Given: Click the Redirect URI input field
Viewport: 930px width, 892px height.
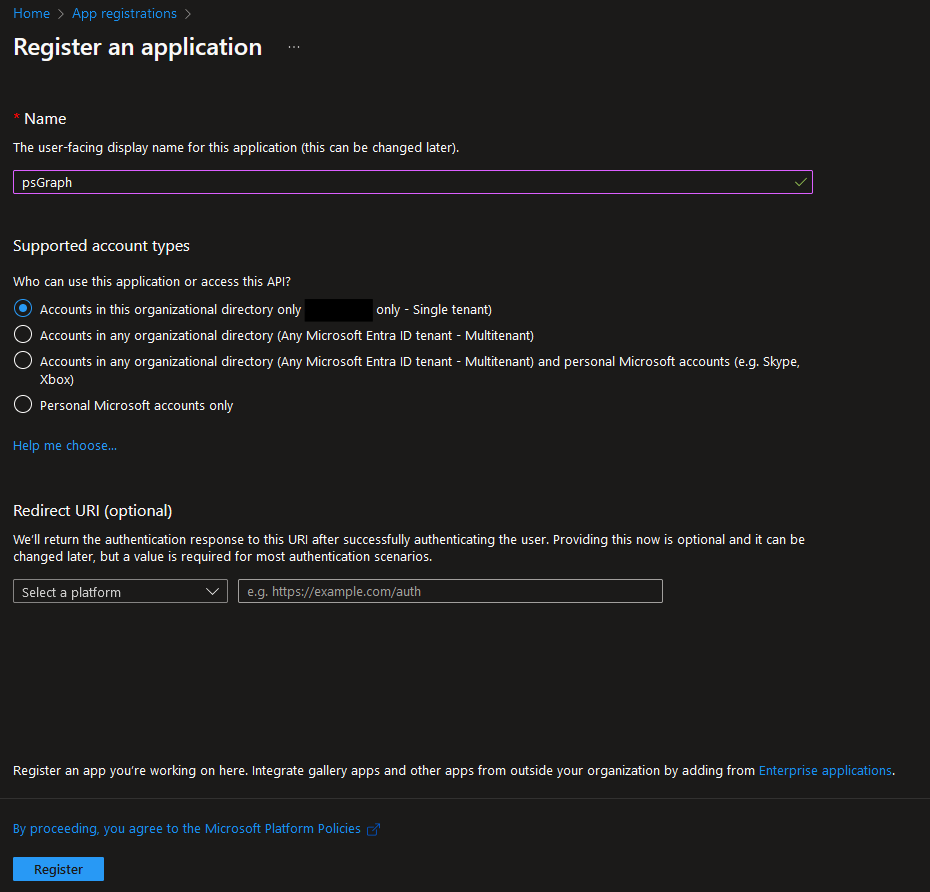Looking at the screenshot, I should click(450, 591).
